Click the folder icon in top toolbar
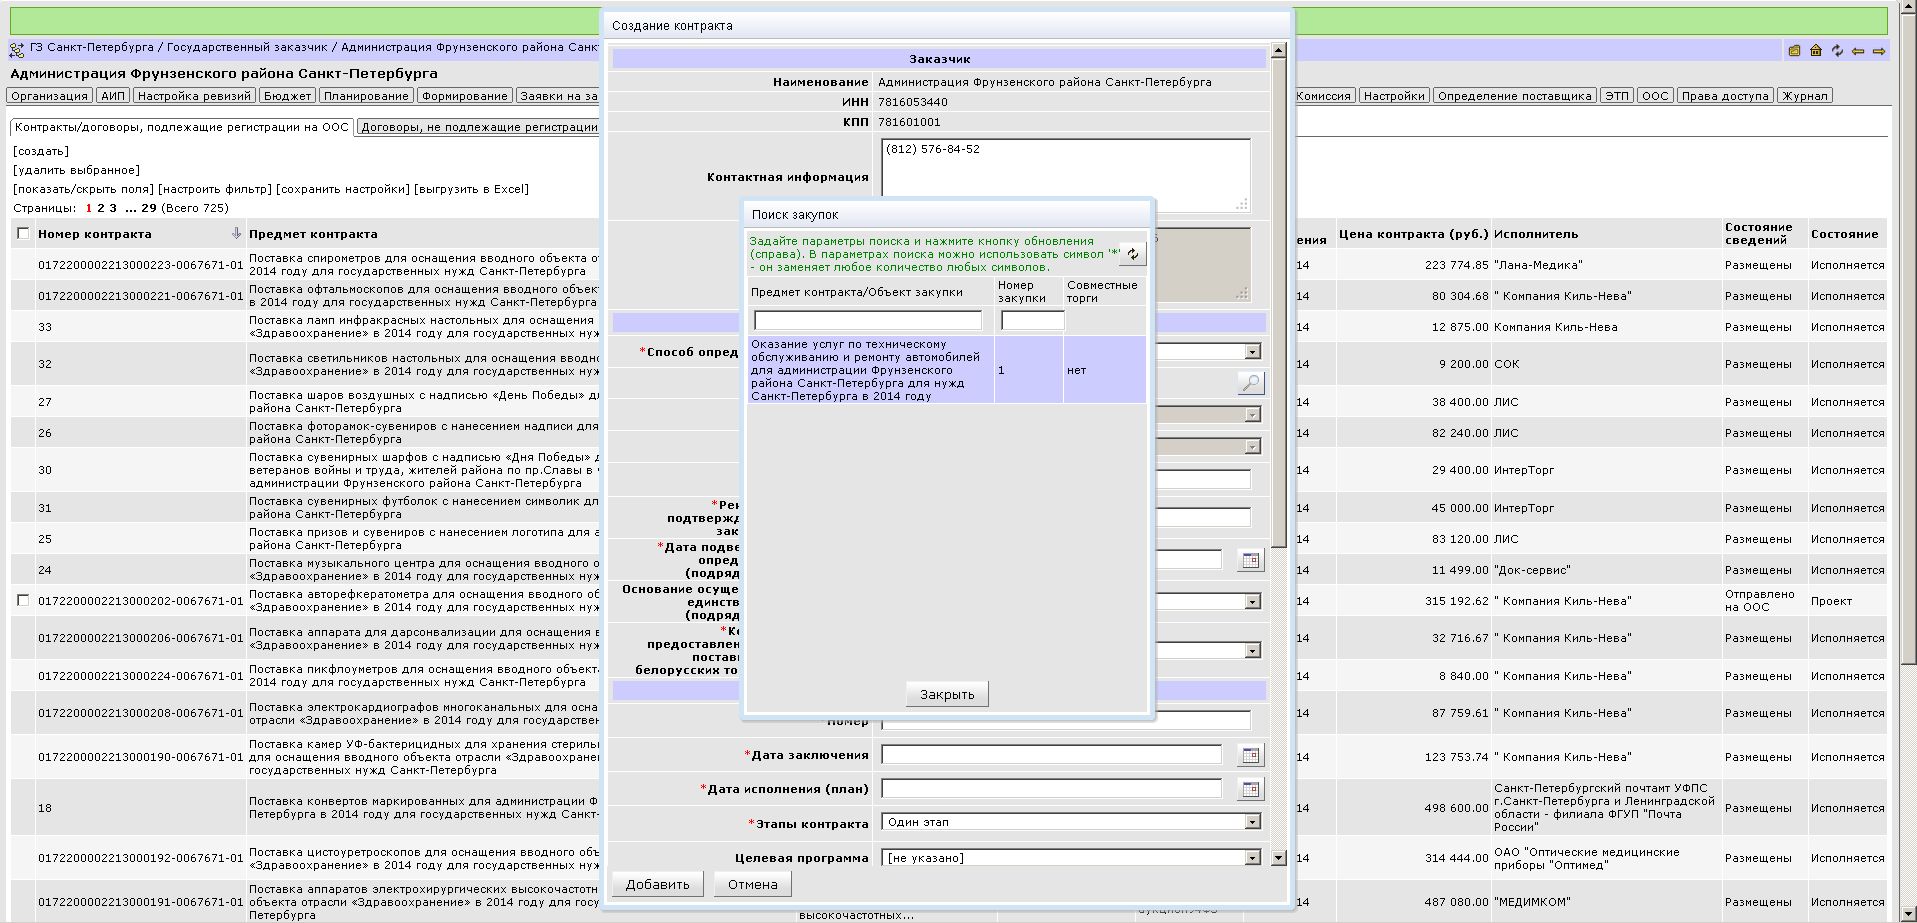 coord(1795,50)
